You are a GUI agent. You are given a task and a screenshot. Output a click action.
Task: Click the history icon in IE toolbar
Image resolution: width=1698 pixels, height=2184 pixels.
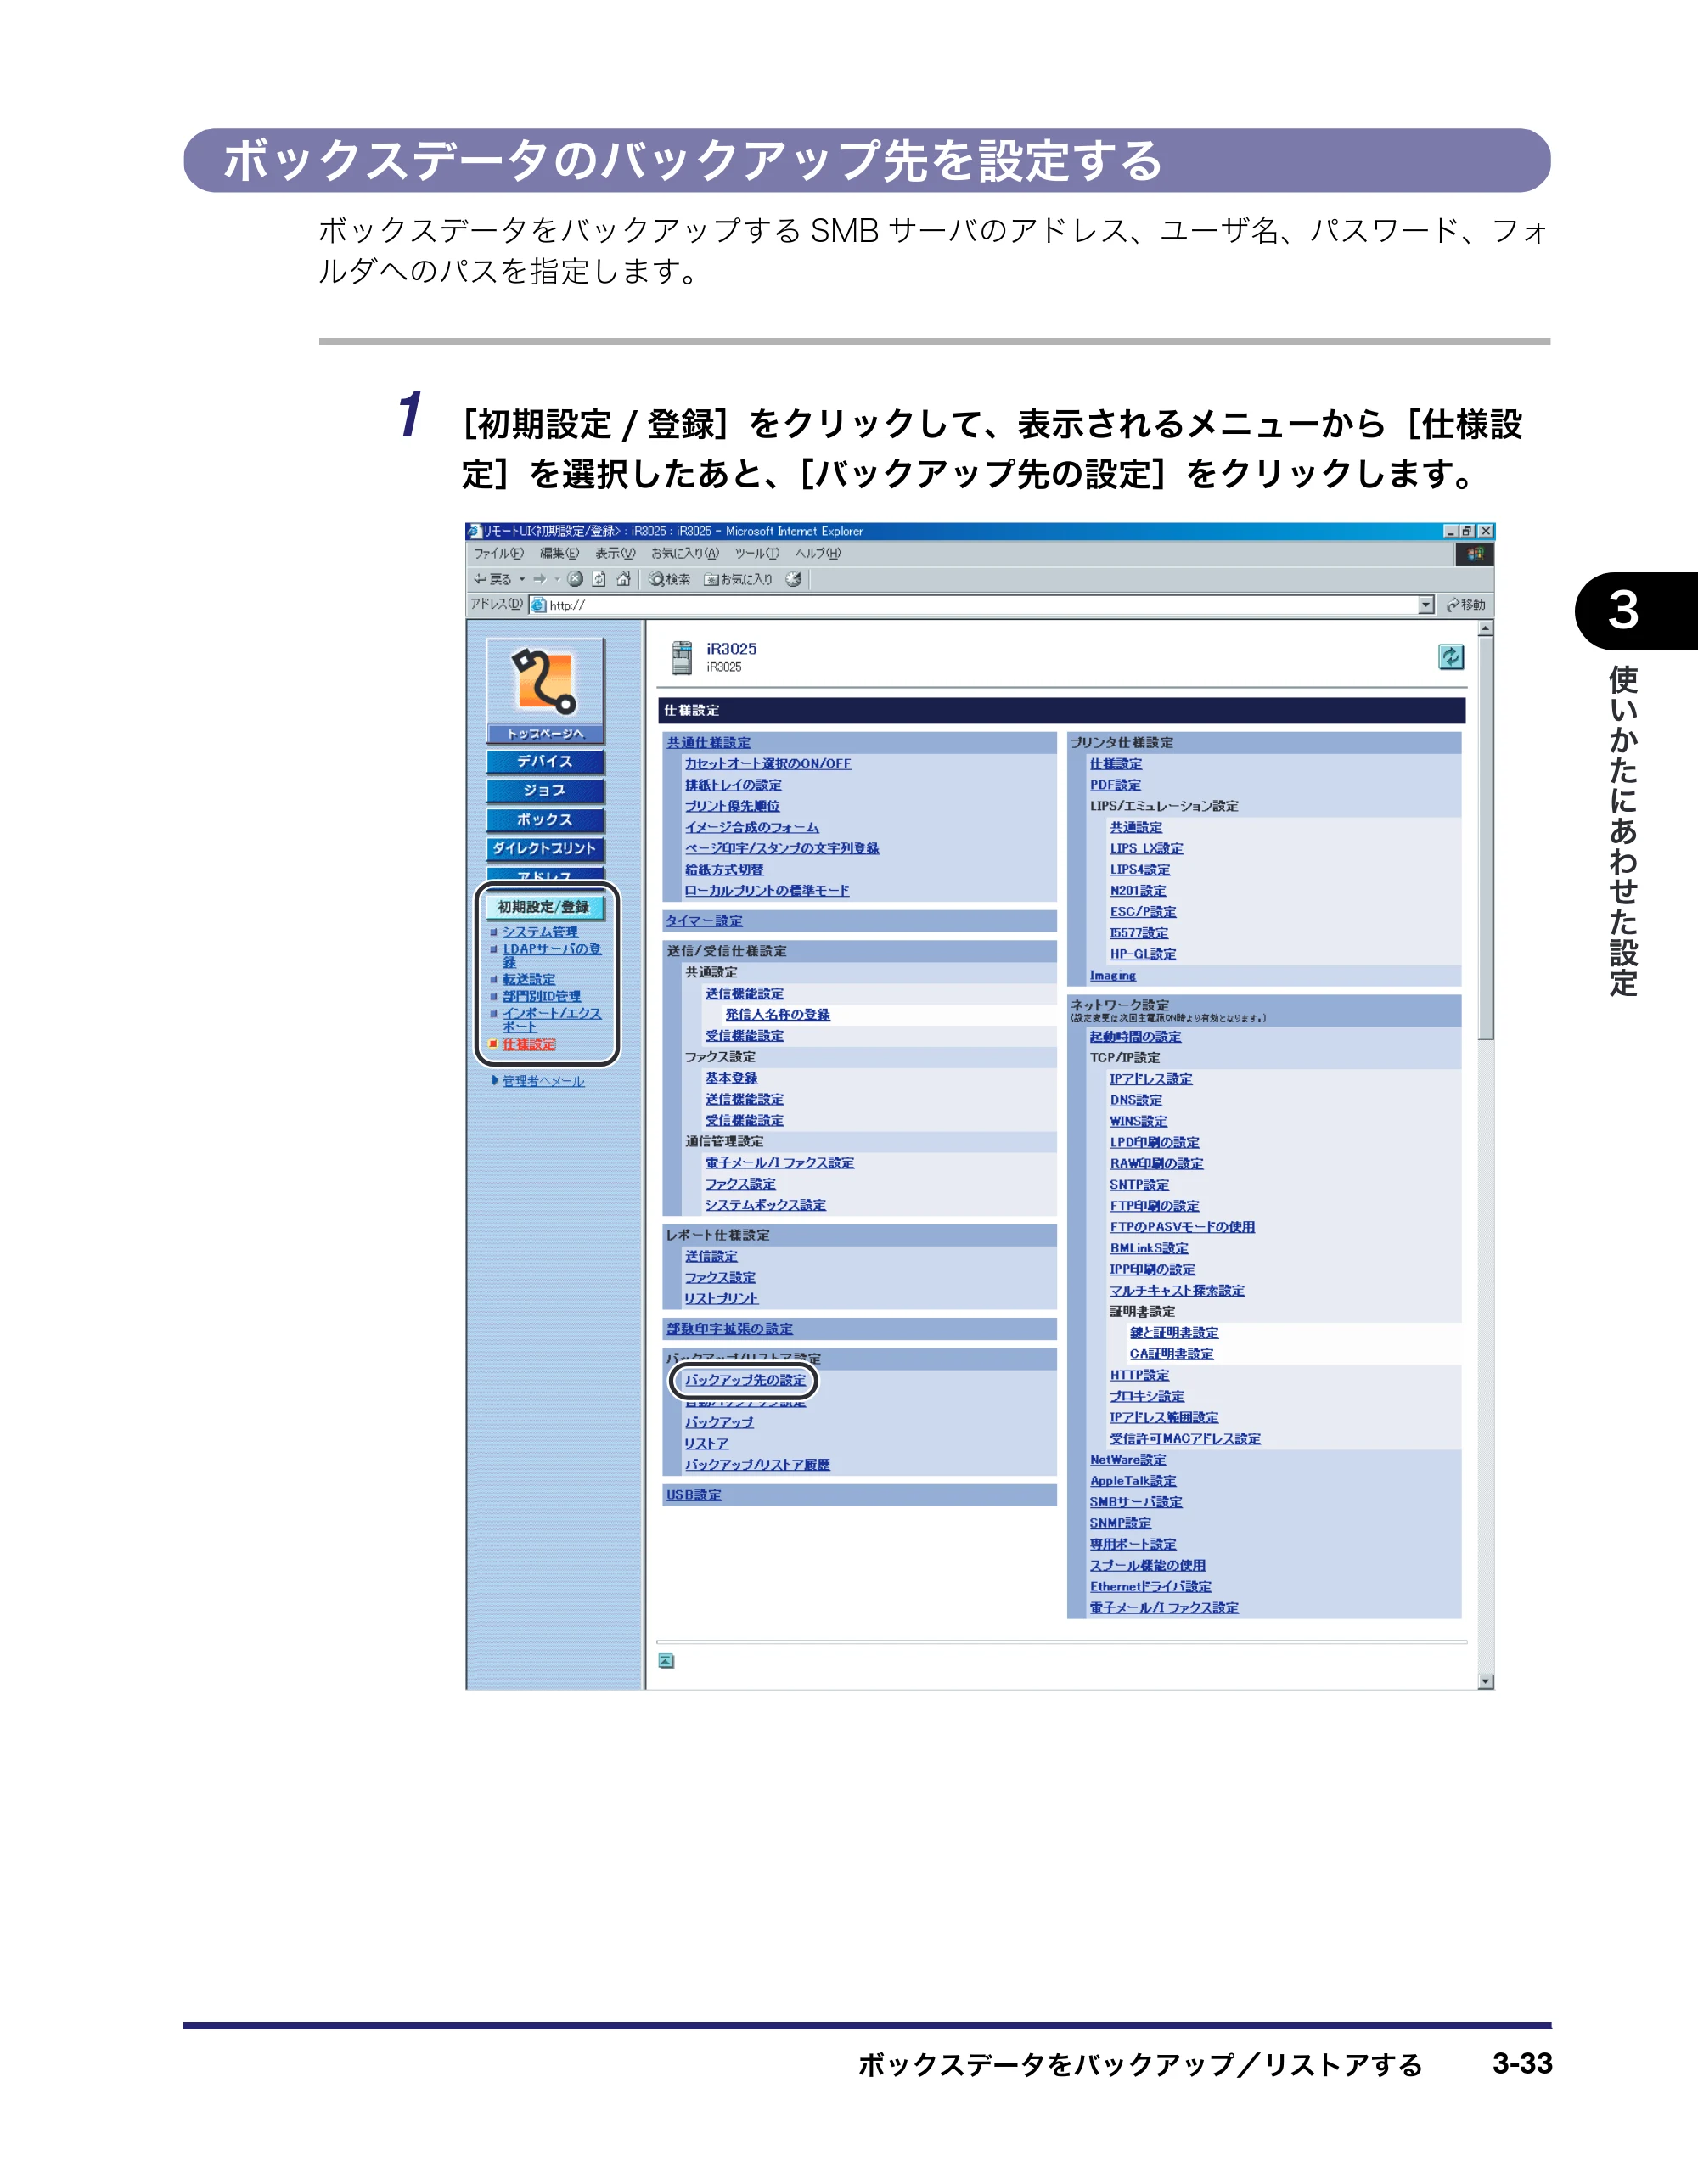[794, 579]
